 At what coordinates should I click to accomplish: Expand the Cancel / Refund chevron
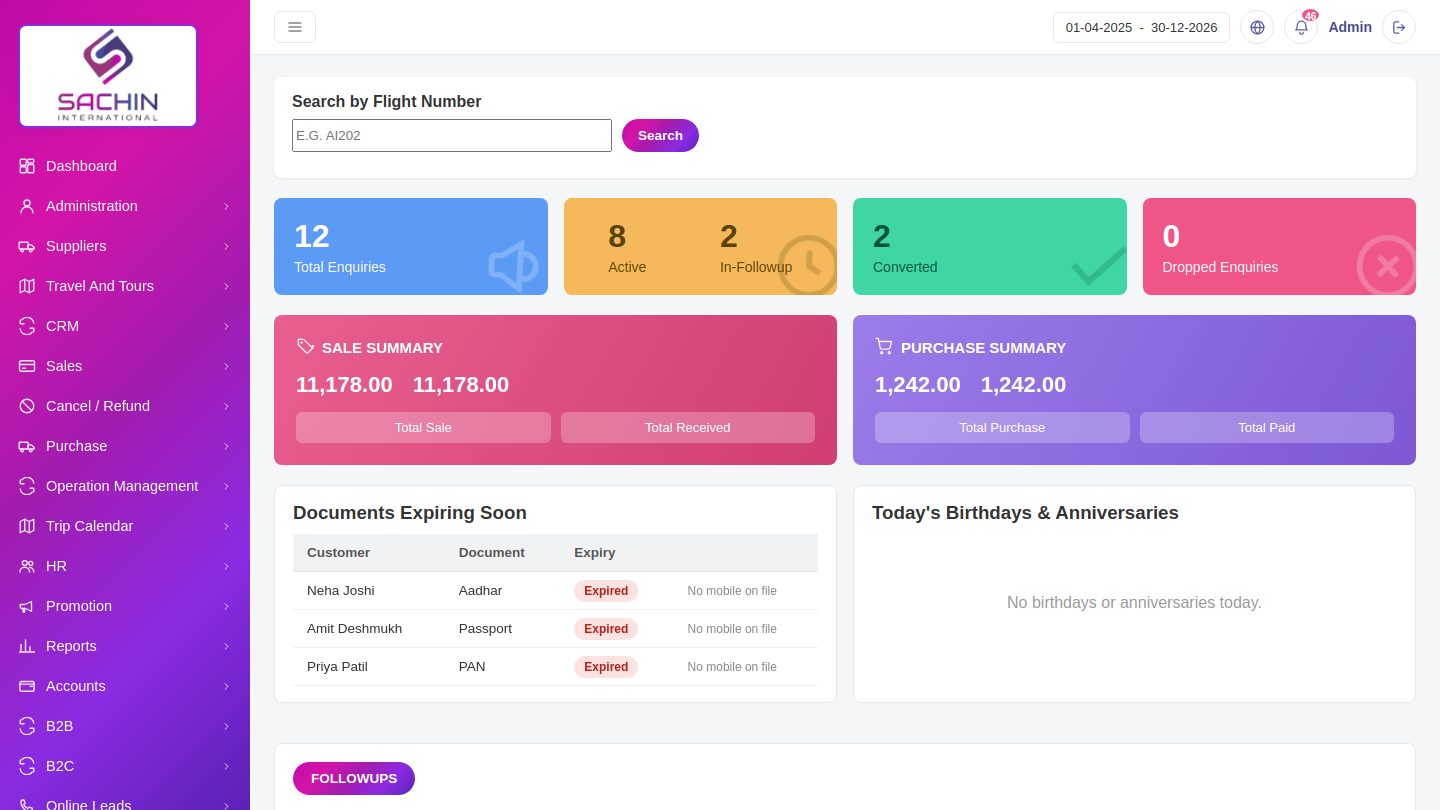(226, 406)
